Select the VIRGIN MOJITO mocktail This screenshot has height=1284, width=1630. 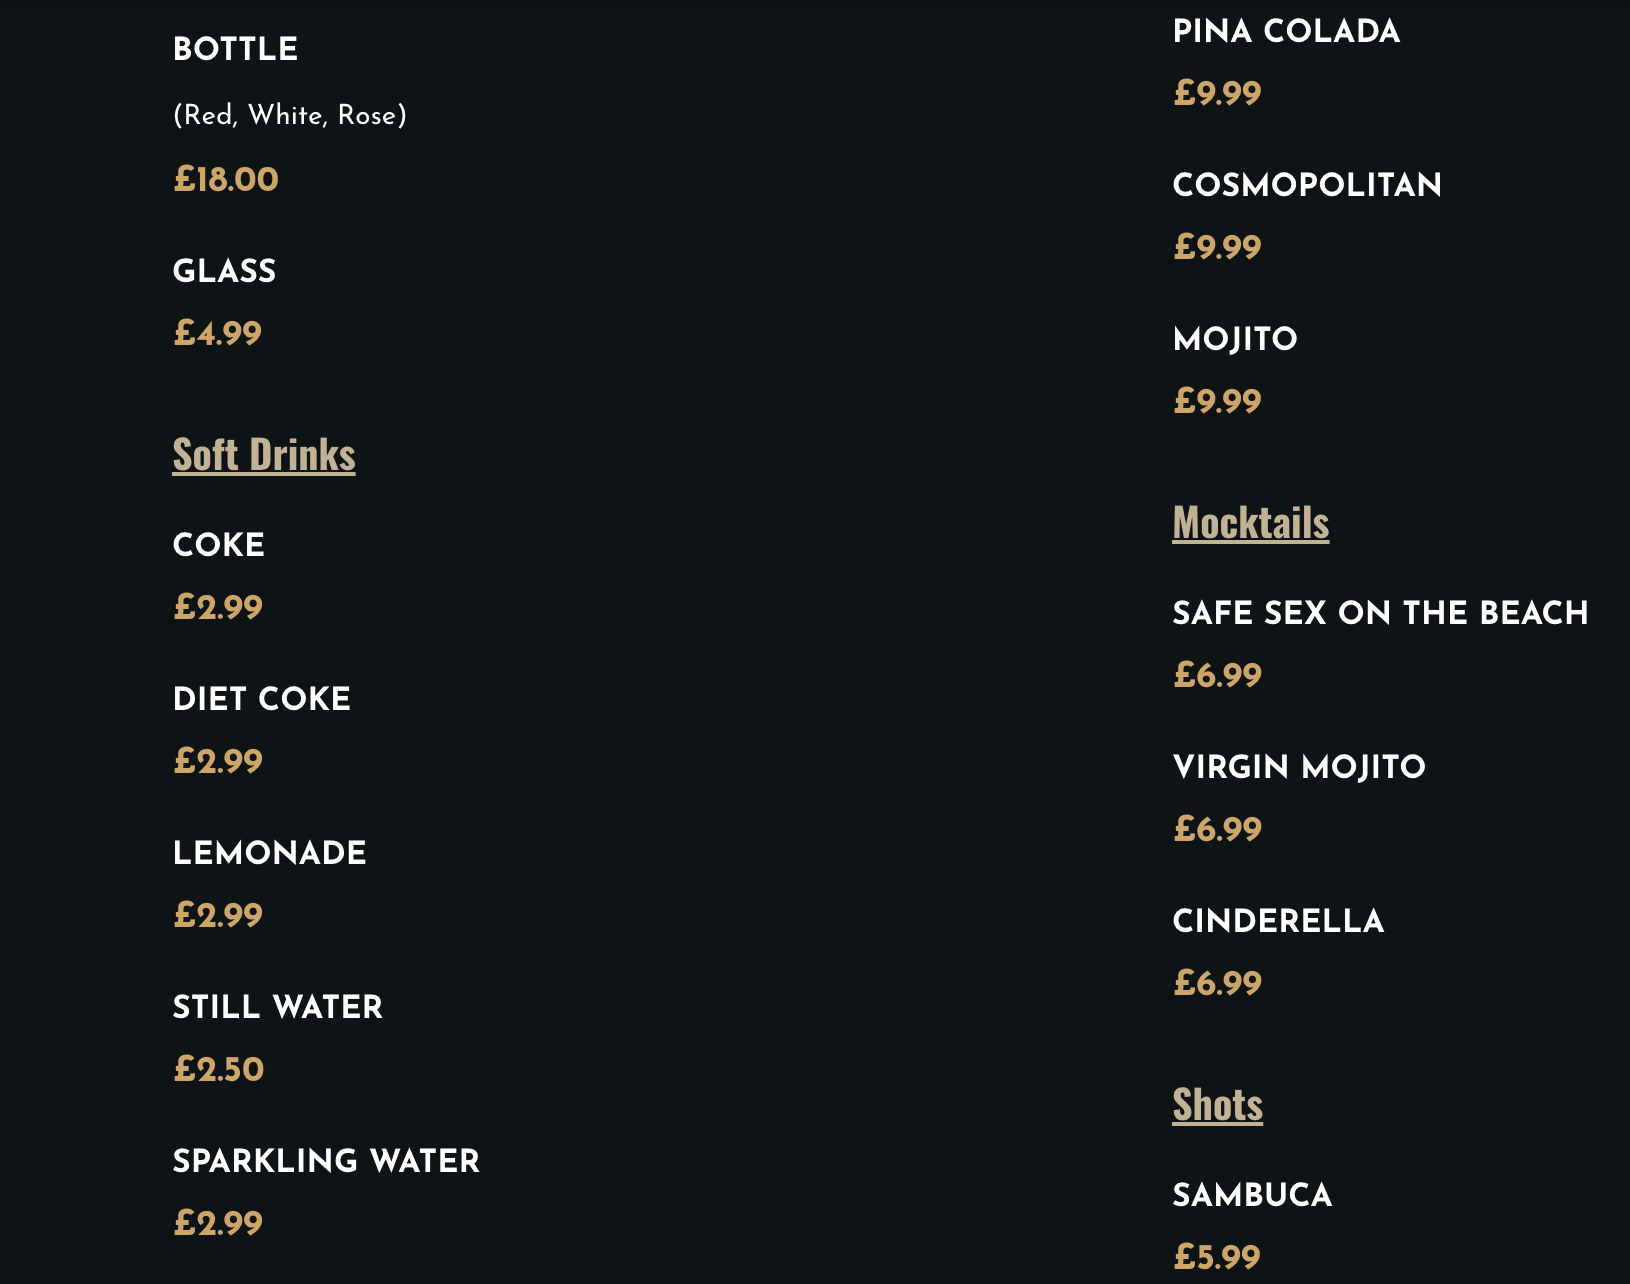1300,767
